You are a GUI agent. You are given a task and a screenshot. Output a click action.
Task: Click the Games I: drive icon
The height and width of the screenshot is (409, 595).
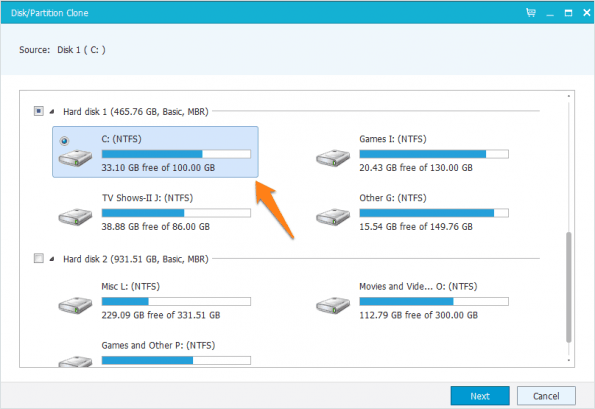coord(333,158)
